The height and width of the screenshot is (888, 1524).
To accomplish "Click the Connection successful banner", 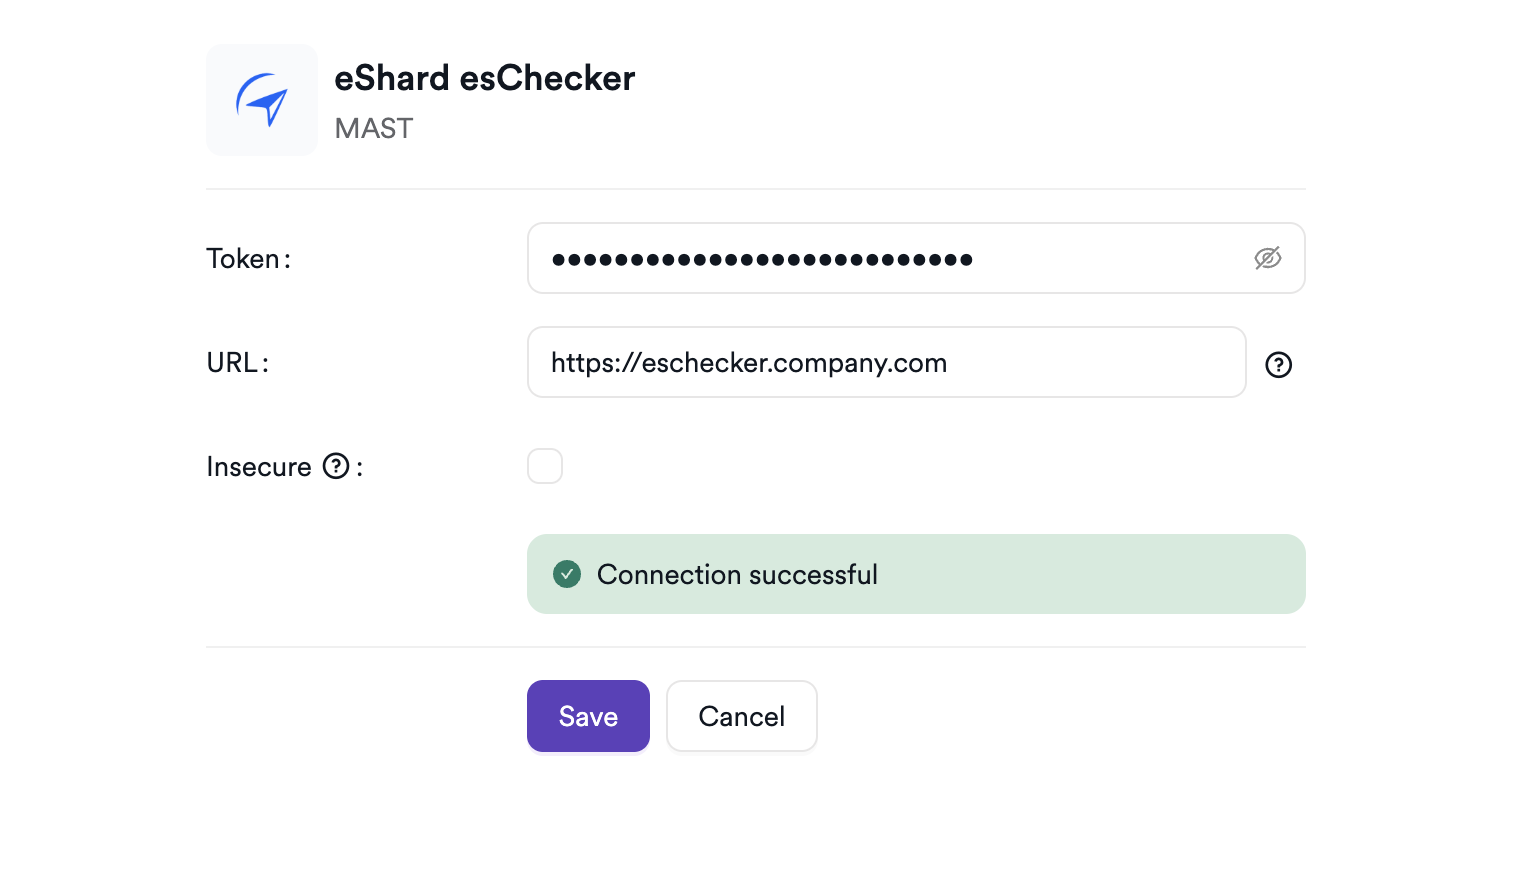I will (916, 574).
